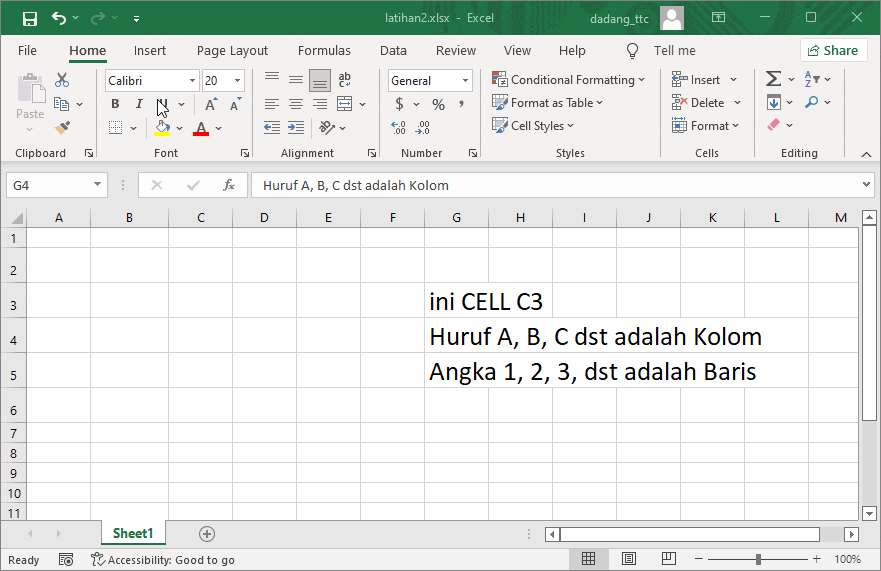Cut selection with the scissors icon
The image size is (881, 571).
pyautogui.click(x=62, y=80)
